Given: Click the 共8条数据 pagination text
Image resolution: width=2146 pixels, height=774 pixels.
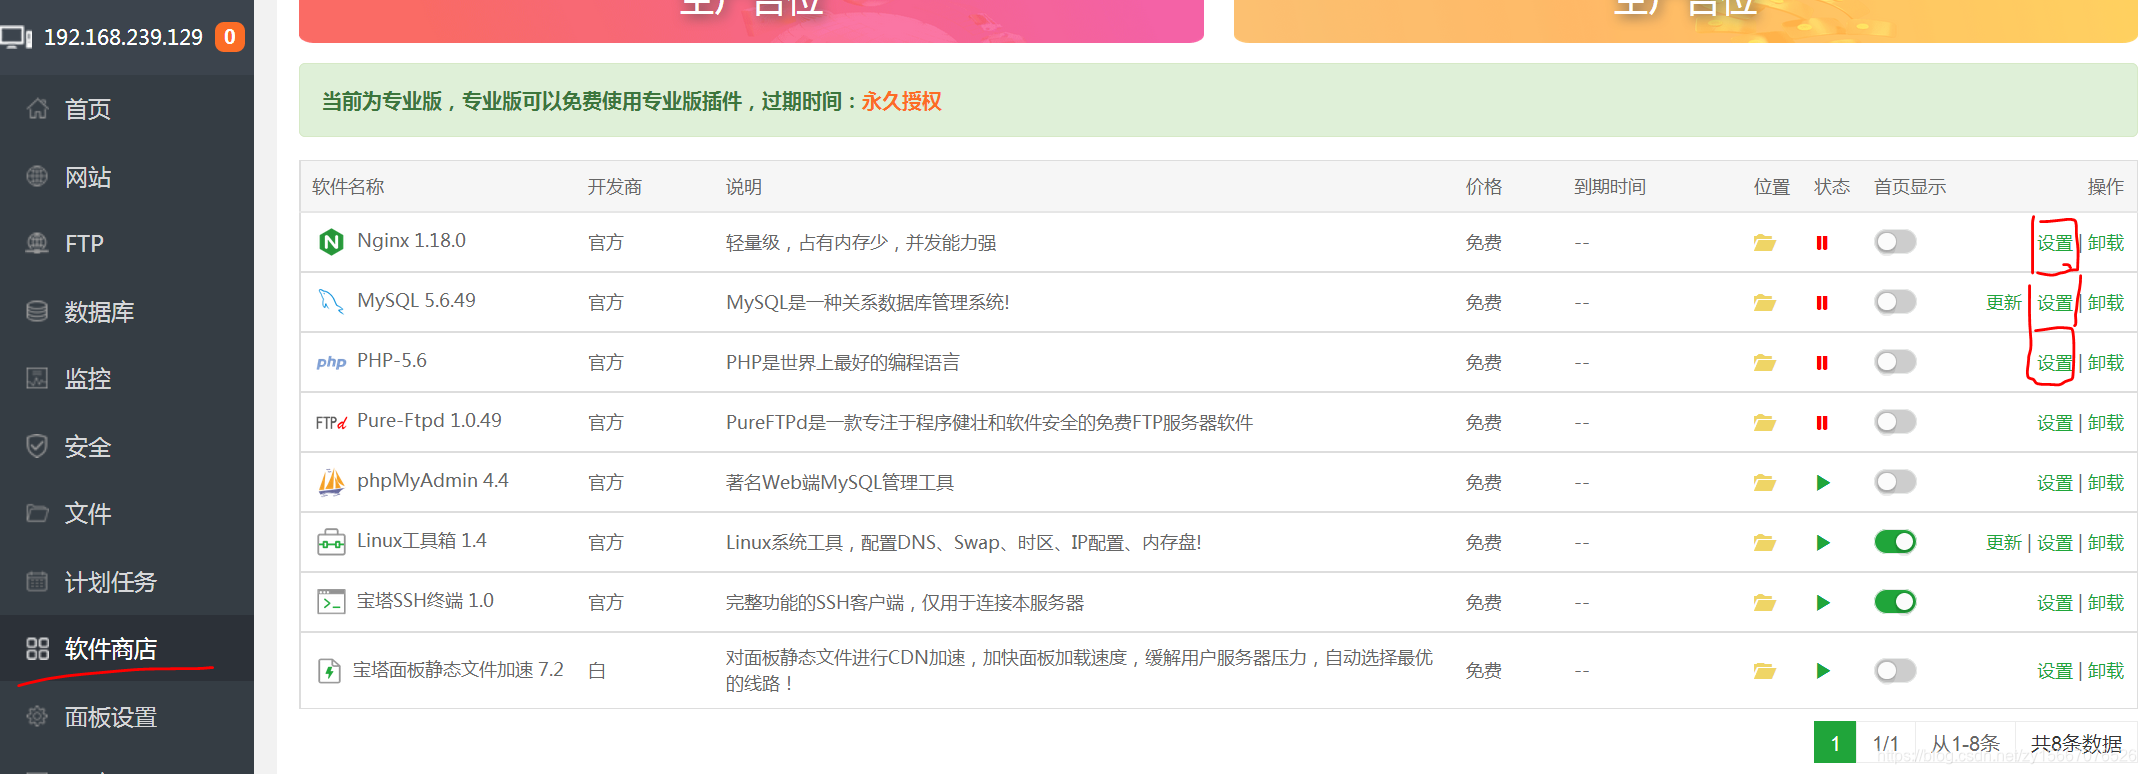Looking at the screenshot, I should pos(2076,744).
